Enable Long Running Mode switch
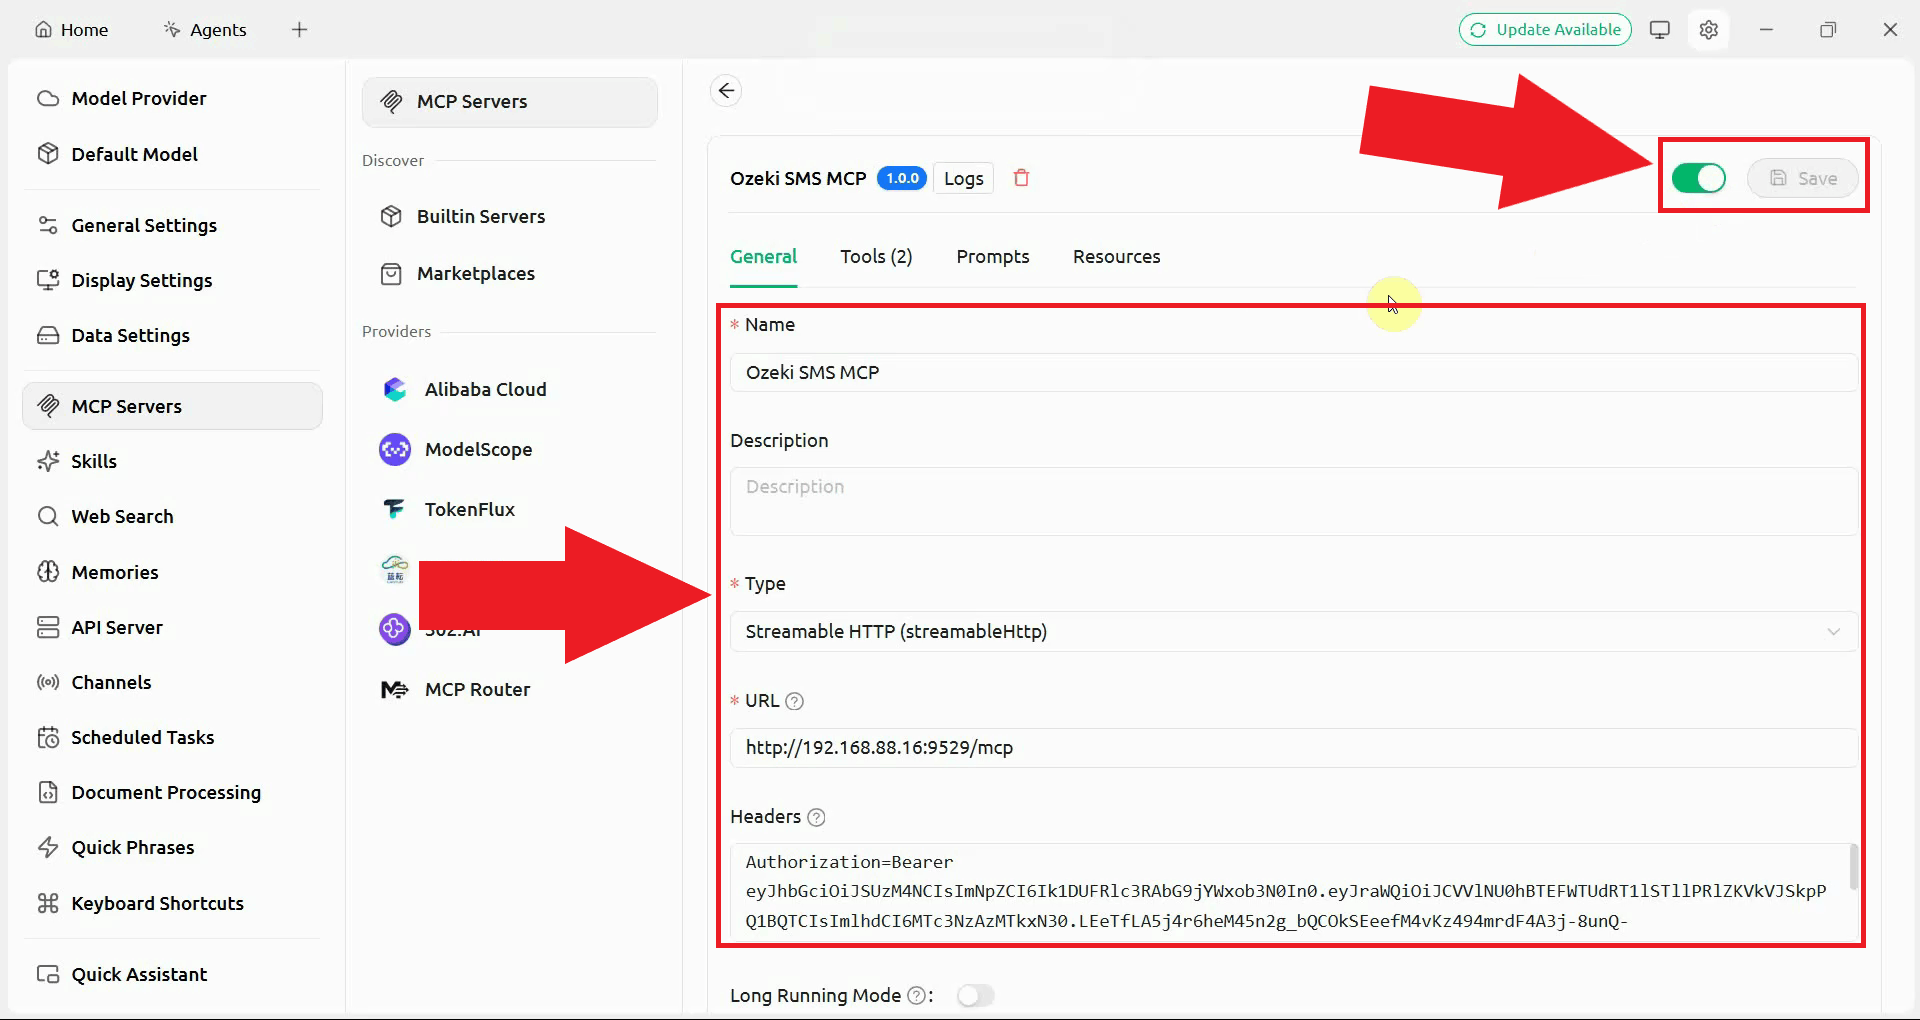 pos(975,996)
